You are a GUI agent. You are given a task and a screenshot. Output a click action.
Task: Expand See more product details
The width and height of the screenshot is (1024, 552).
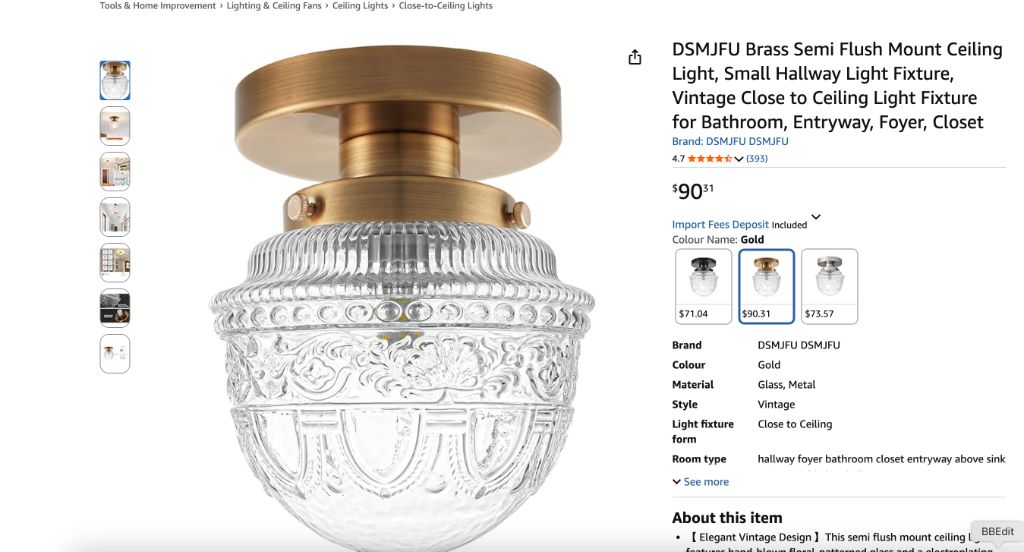tap(700, 482)
